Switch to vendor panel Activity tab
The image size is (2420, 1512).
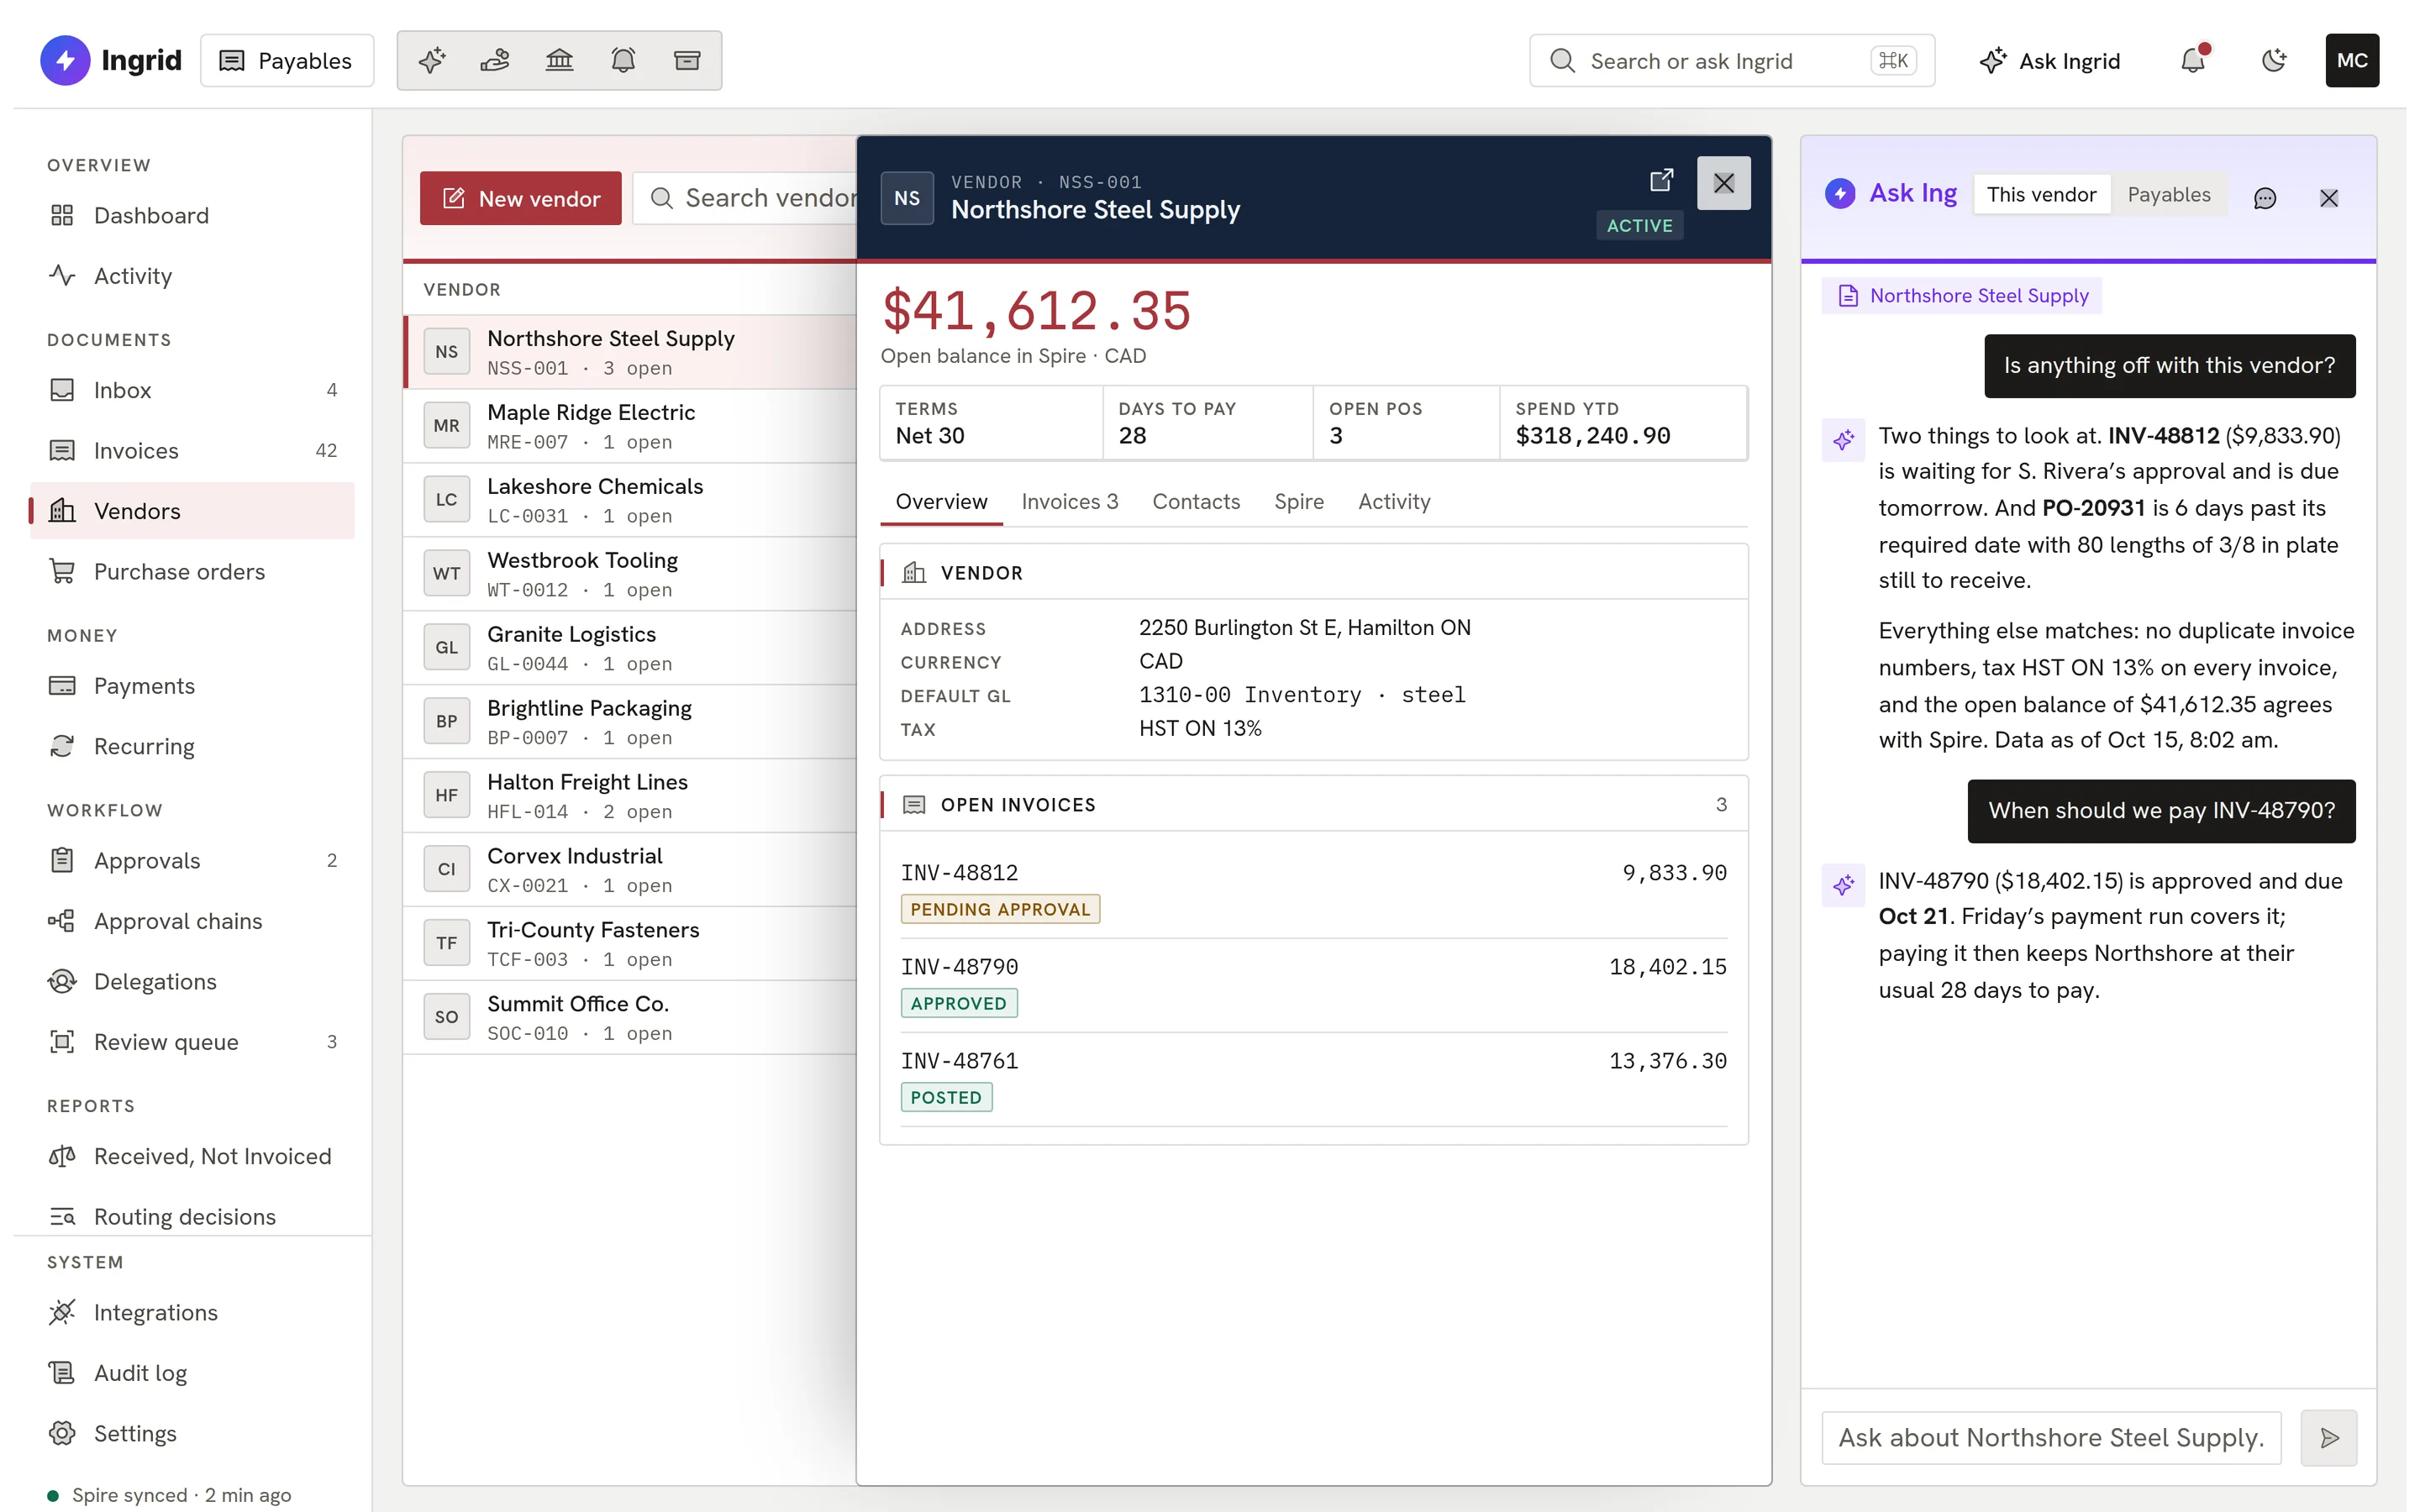1394,502
